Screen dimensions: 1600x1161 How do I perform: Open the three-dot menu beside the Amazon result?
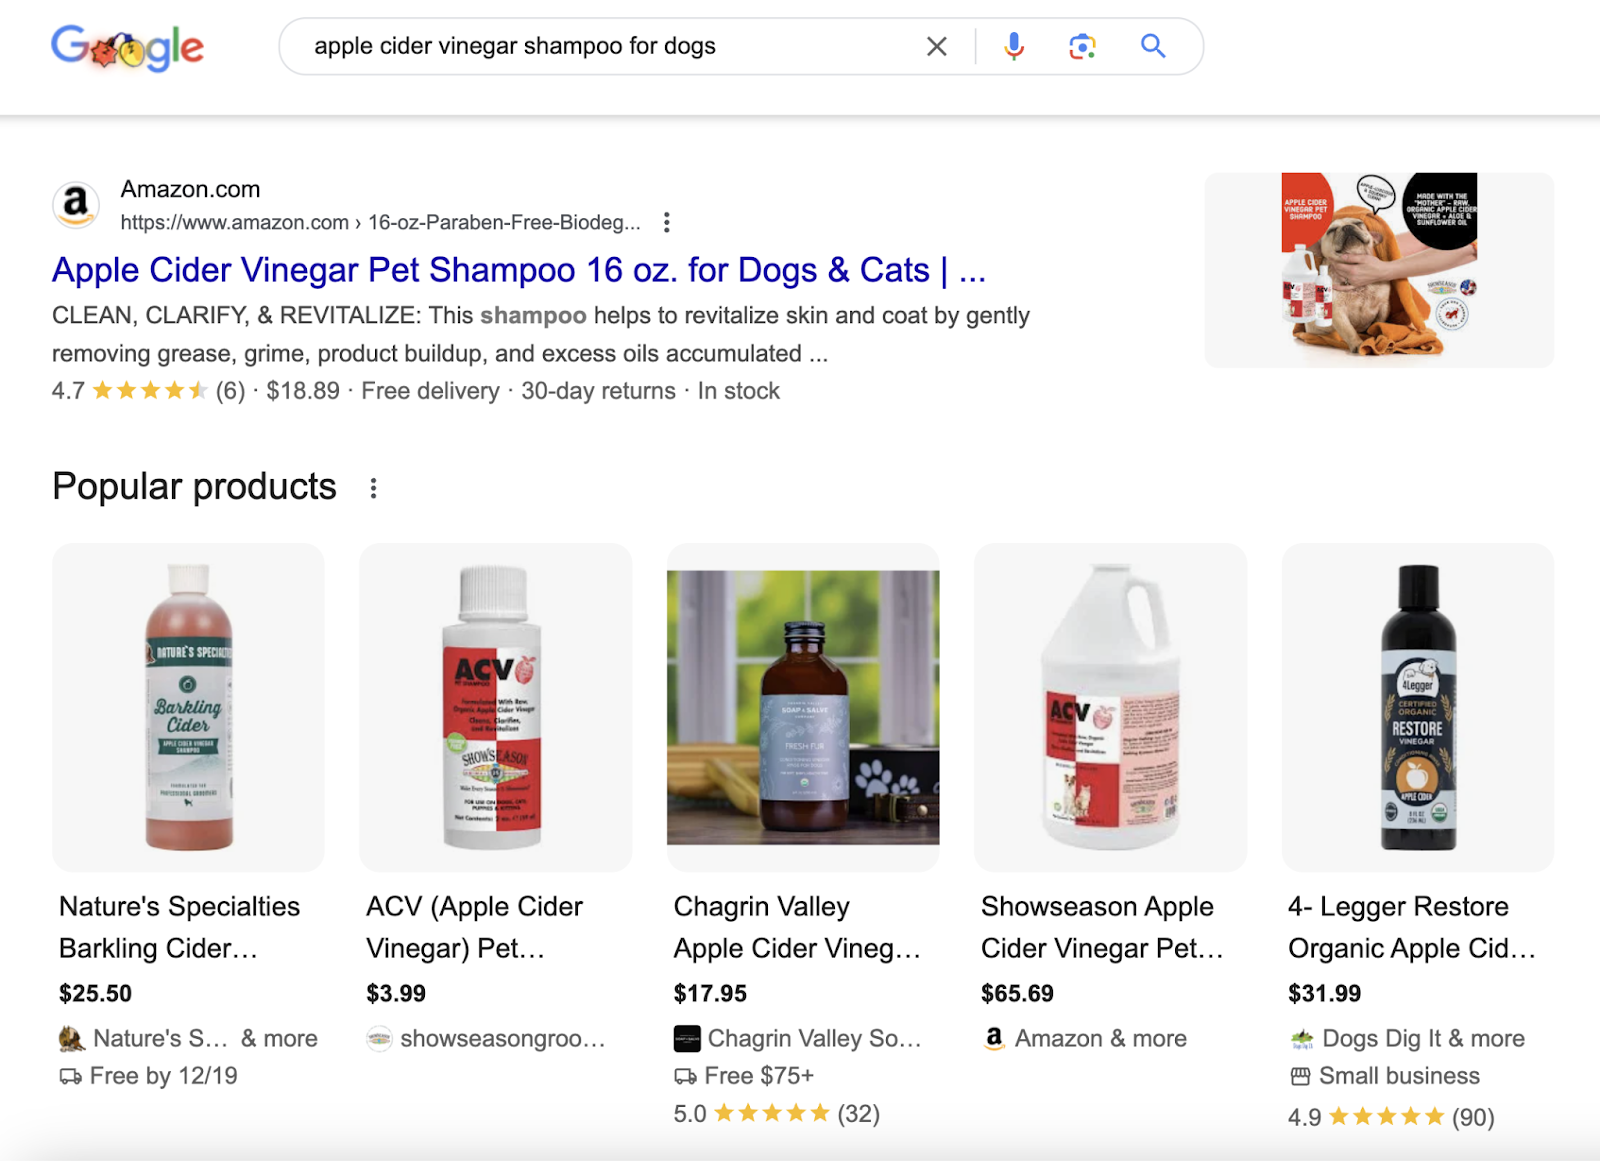[x=666, y=222]
